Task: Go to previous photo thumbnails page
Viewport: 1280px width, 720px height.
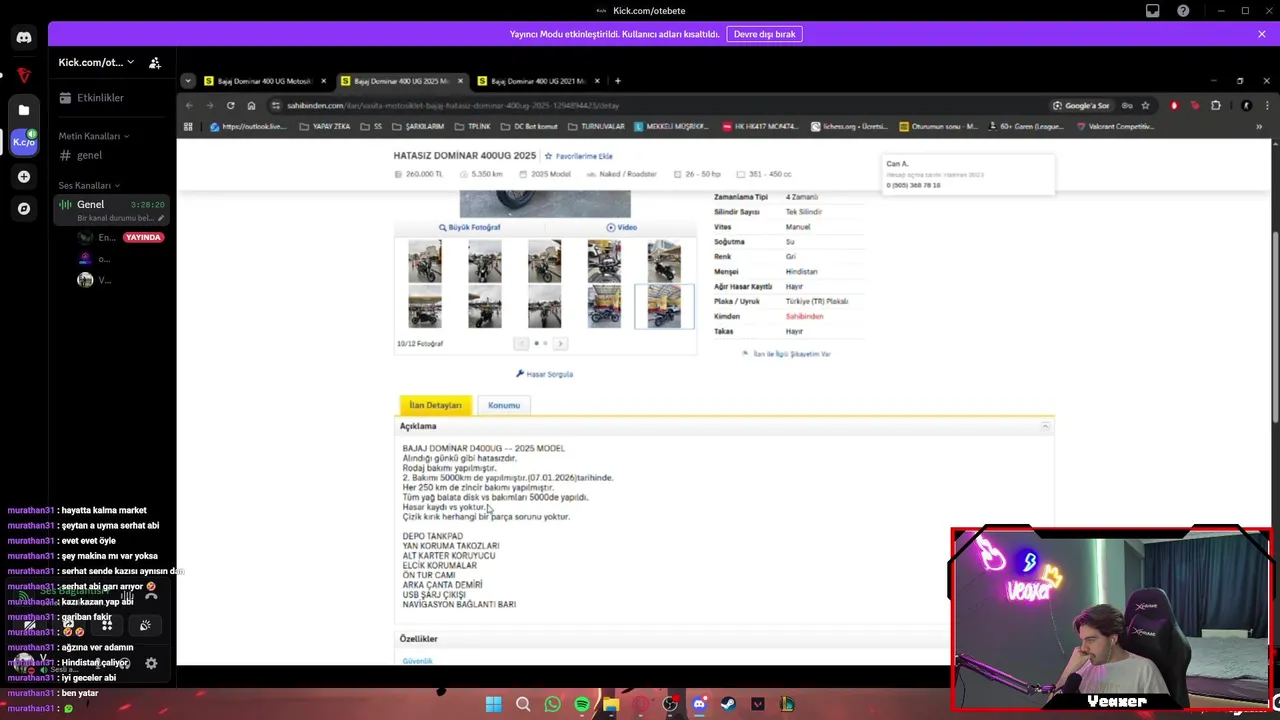Action: (521, 343)
